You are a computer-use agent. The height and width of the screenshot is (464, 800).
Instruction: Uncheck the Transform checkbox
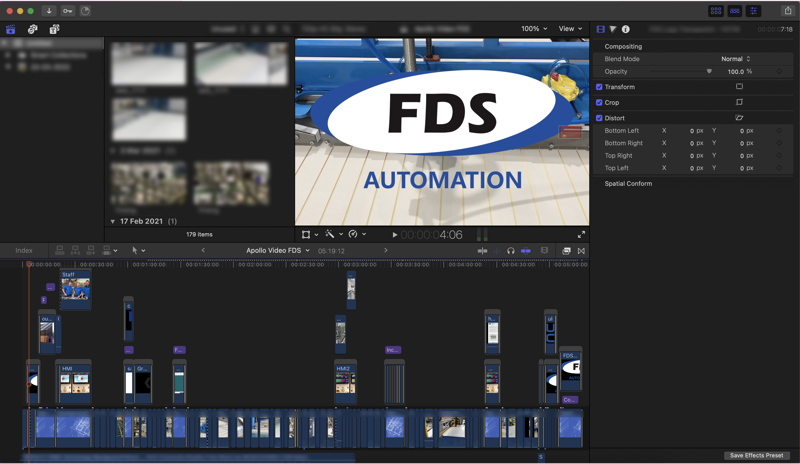pyautogui.click(x=599, y=87)
